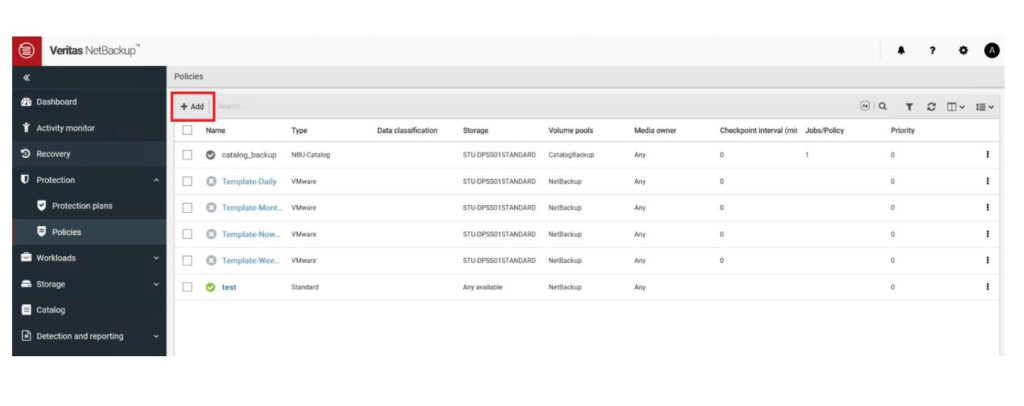Check the test policy row checkbox
The width and height of the screenshot is (1024, 406).
pyautogui.click(x=187, y=287)
